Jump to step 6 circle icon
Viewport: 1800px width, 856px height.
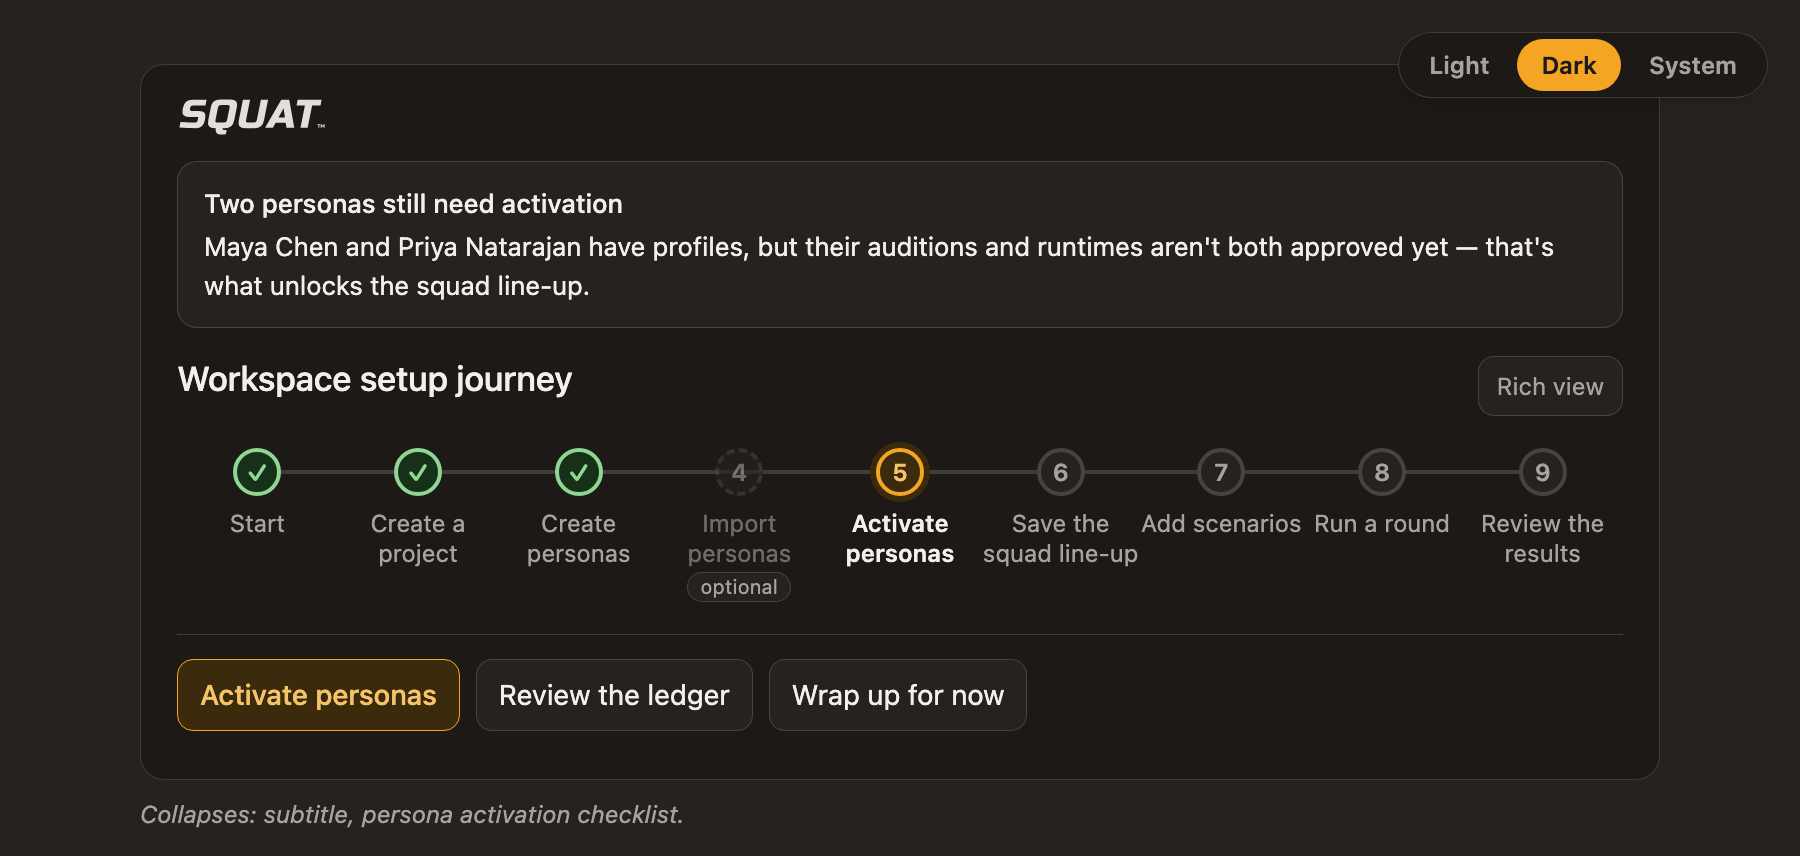tap(1061, 472)
